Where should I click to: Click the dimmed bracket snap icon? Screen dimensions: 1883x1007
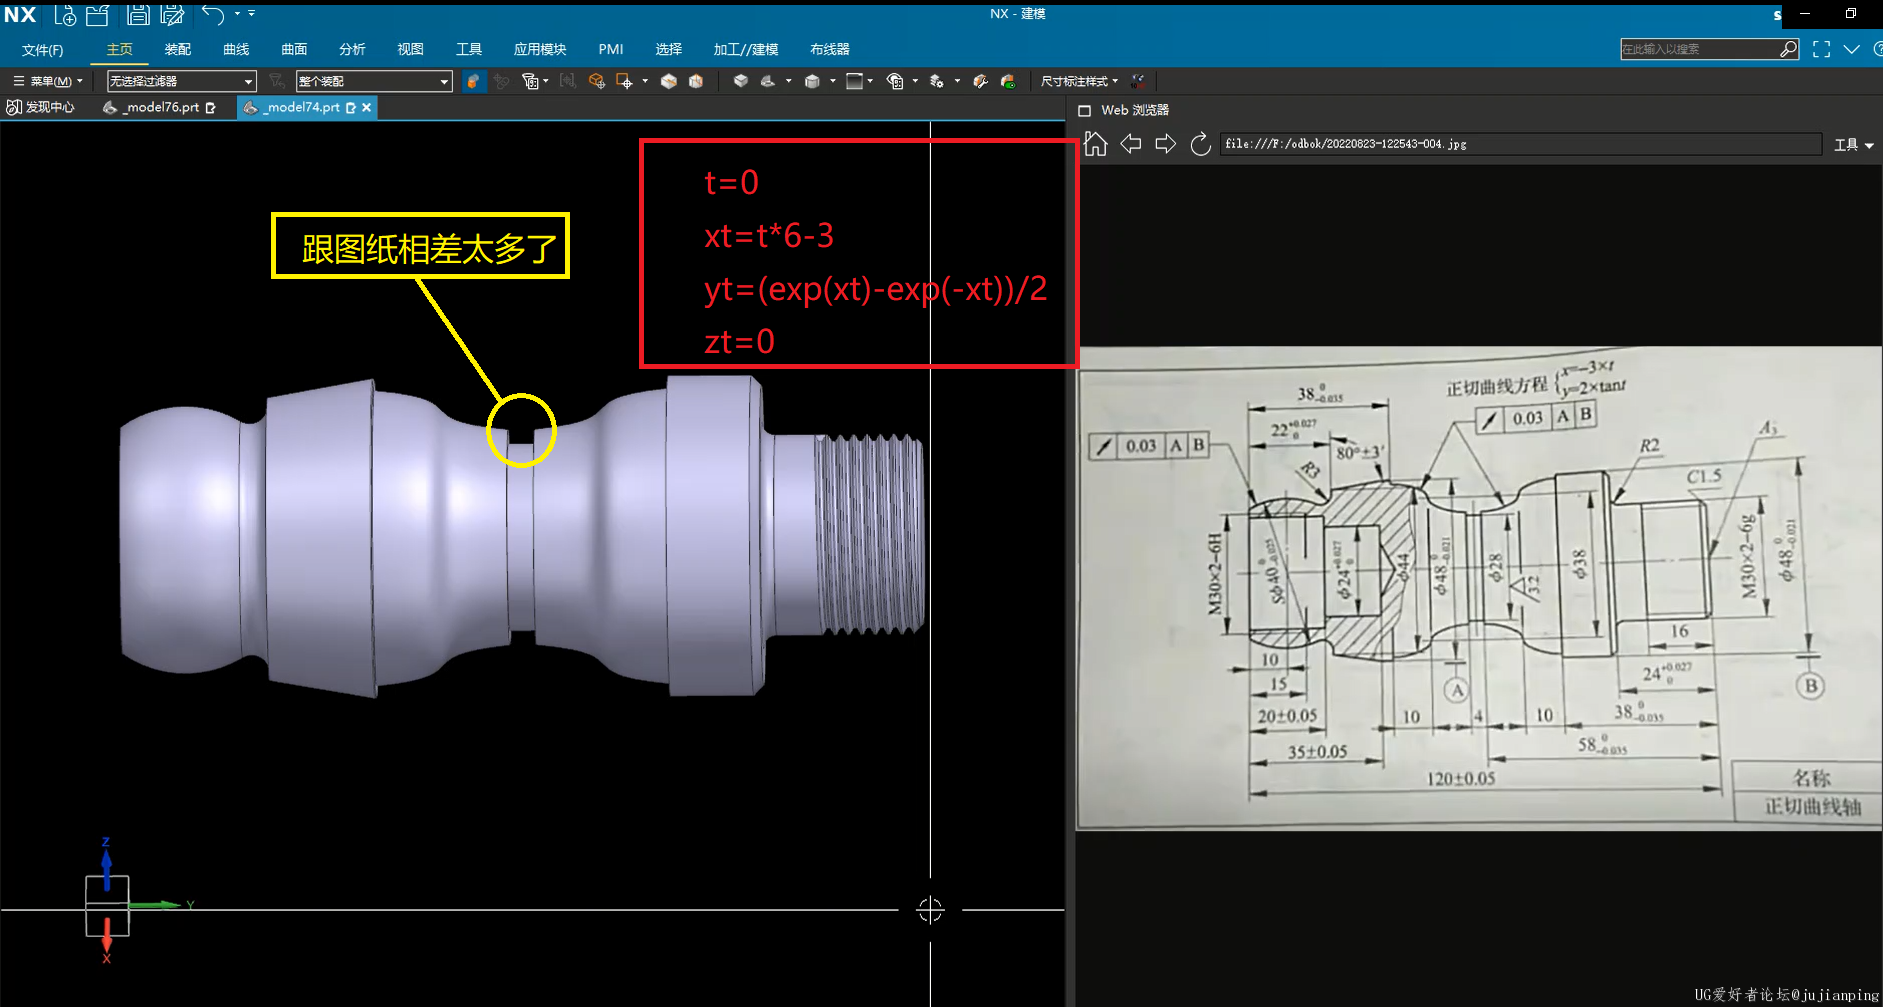click(x=567, y=81)
